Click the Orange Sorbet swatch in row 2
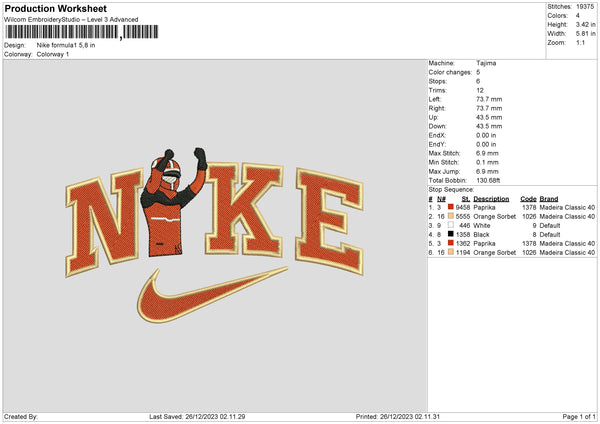600x424 pixels. (450, 216)
